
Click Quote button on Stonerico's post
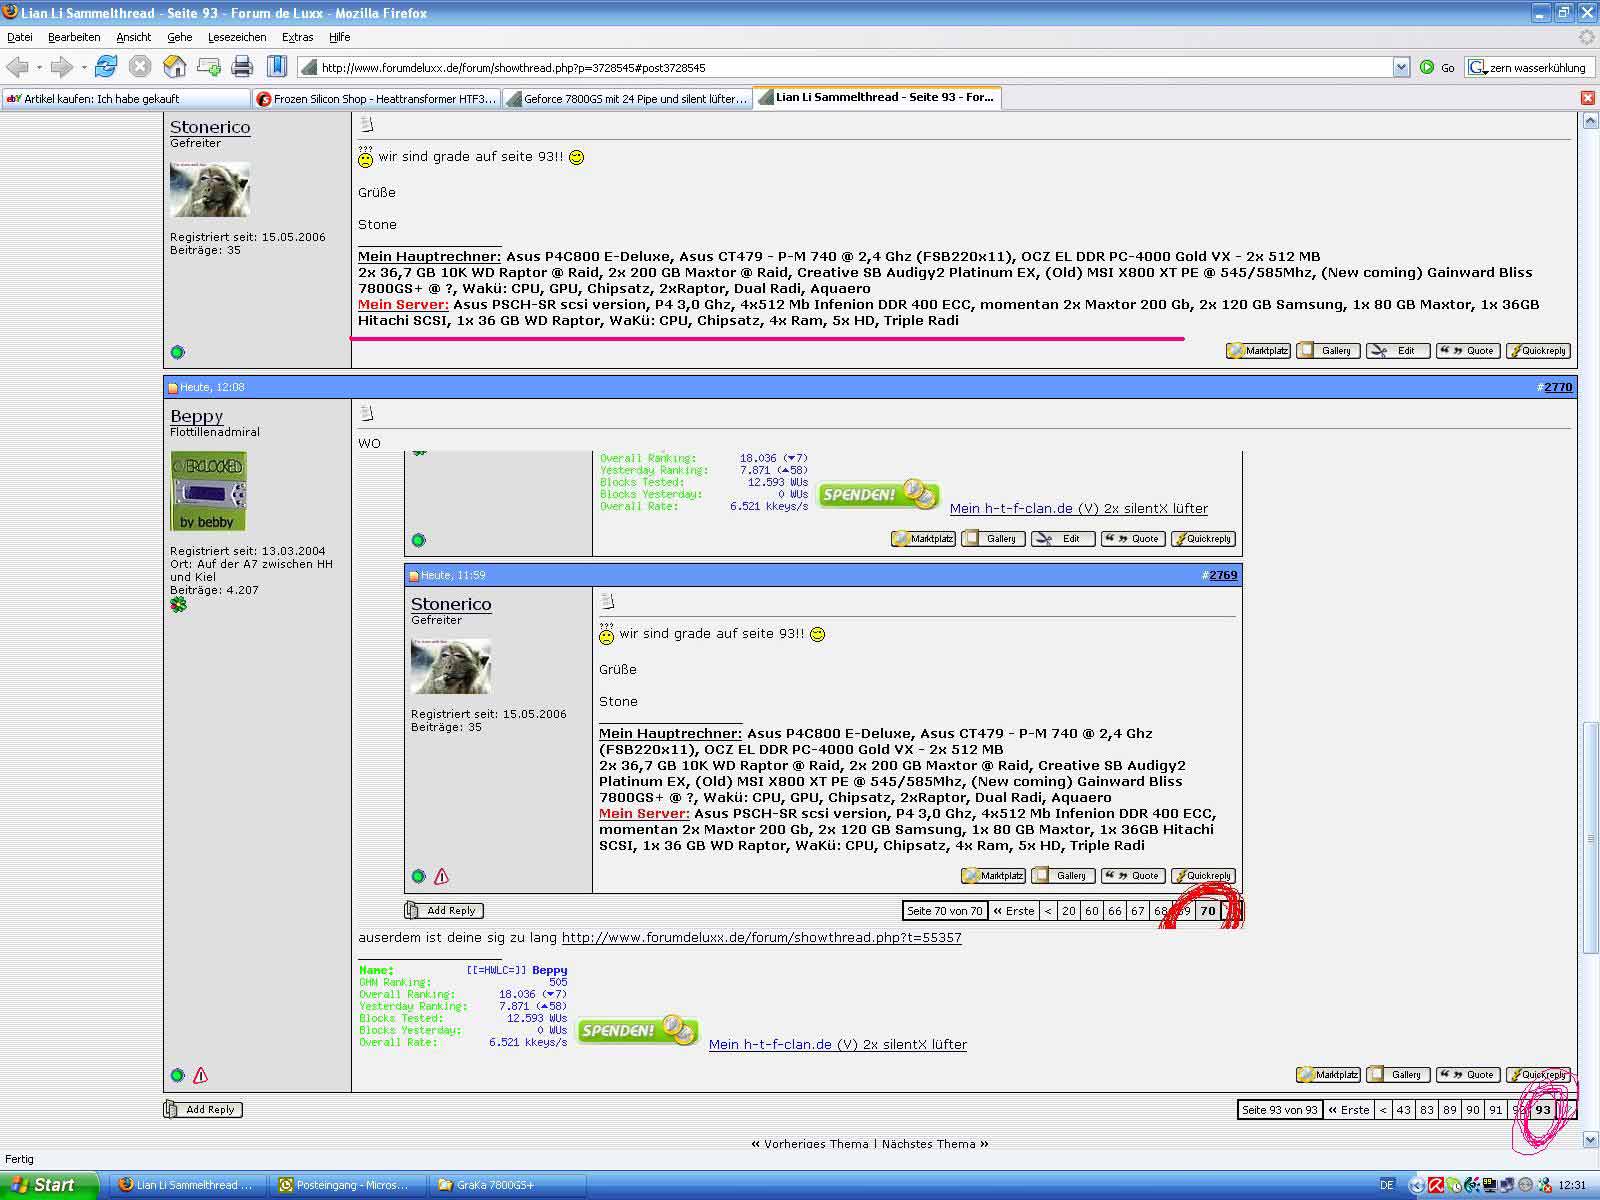pyautogui.click(x=1467, y=351)
